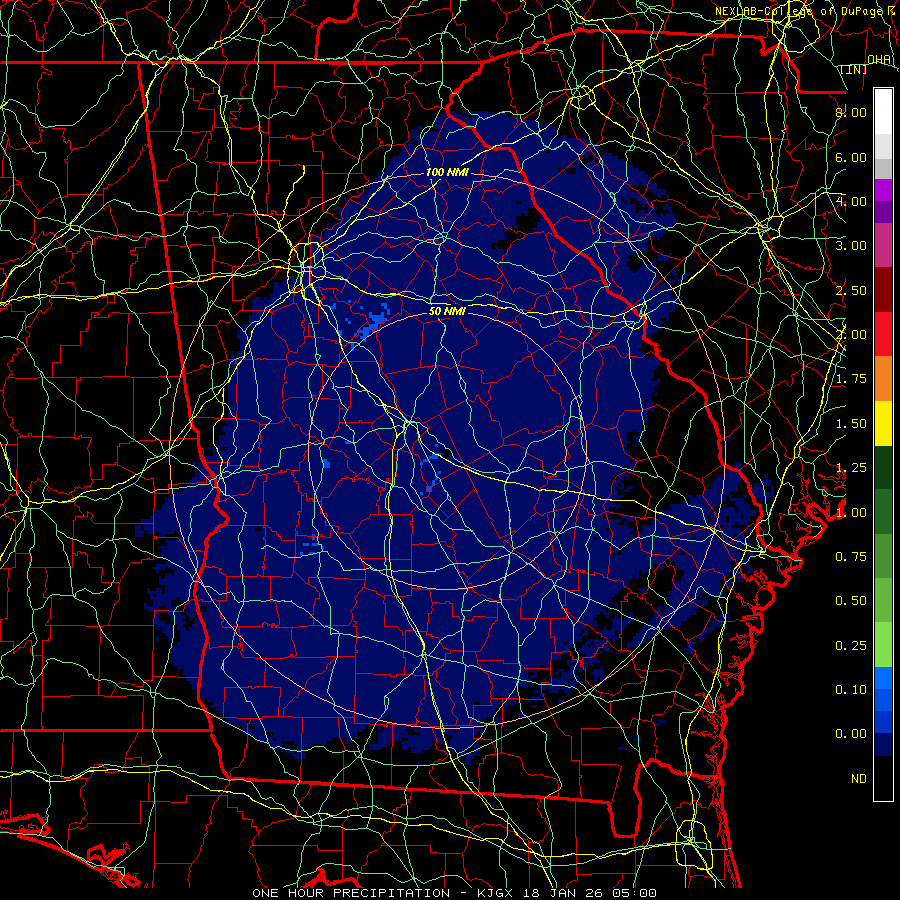Click the ND legend label
Viewport: 900px width, 900px height.
click(859, 779)
